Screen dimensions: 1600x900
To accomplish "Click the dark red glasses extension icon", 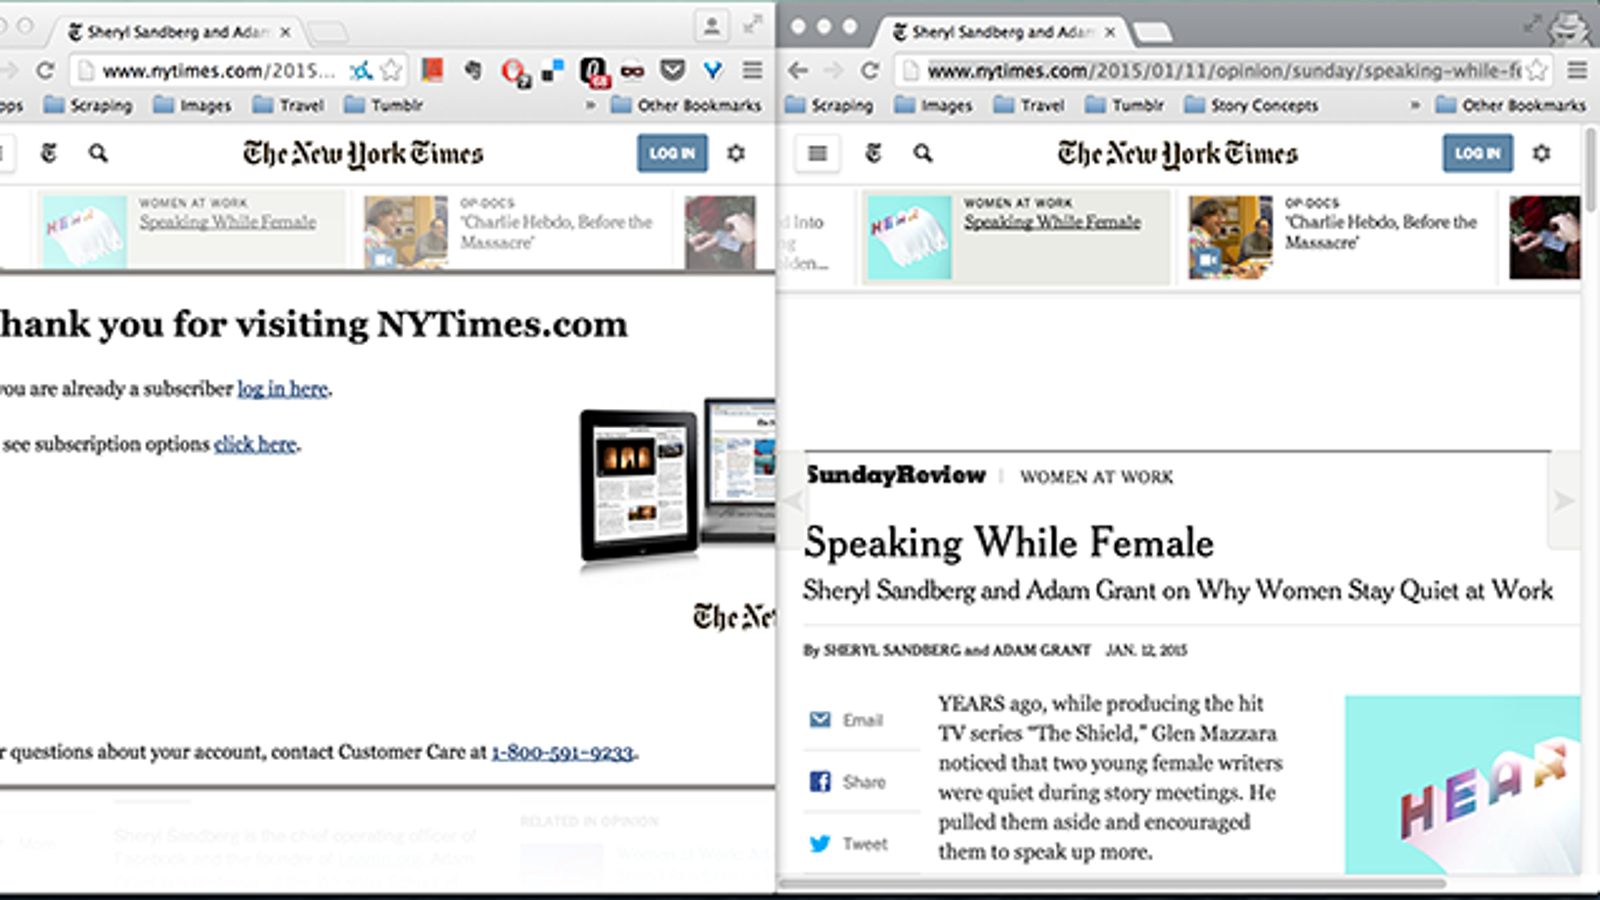I will tap(632, 71).
